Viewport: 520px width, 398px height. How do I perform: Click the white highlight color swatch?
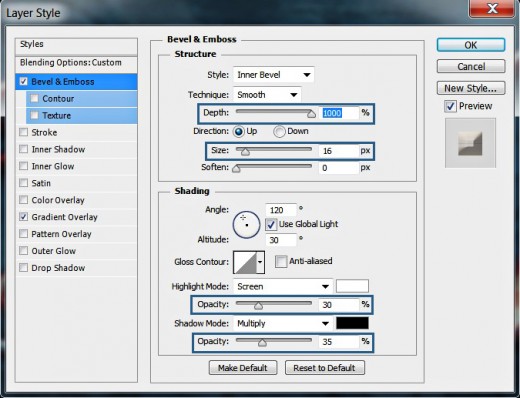pos(352,286)
